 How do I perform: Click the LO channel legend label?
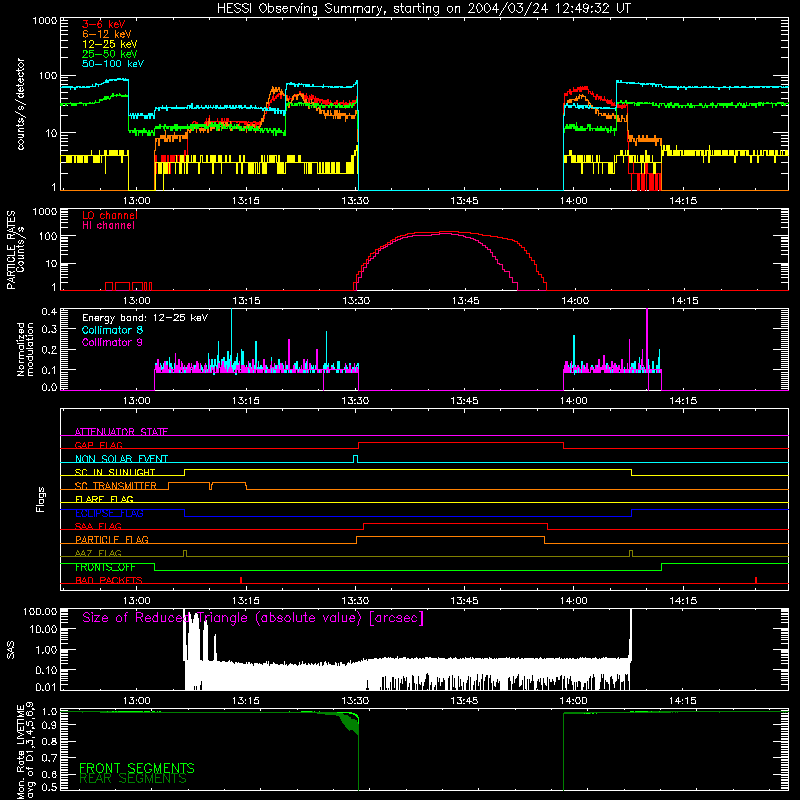pyautogui.click(x=110, y=215)
